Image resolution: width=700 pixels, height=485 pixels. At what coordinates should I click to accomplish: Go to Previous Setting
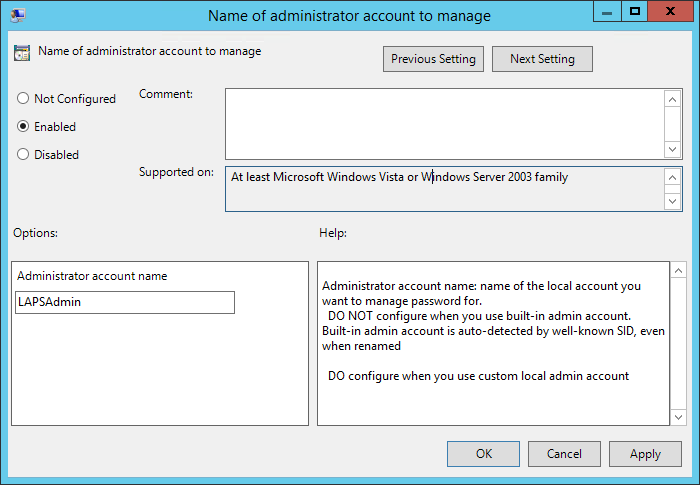pyautogui.click(x=434, y=59)
